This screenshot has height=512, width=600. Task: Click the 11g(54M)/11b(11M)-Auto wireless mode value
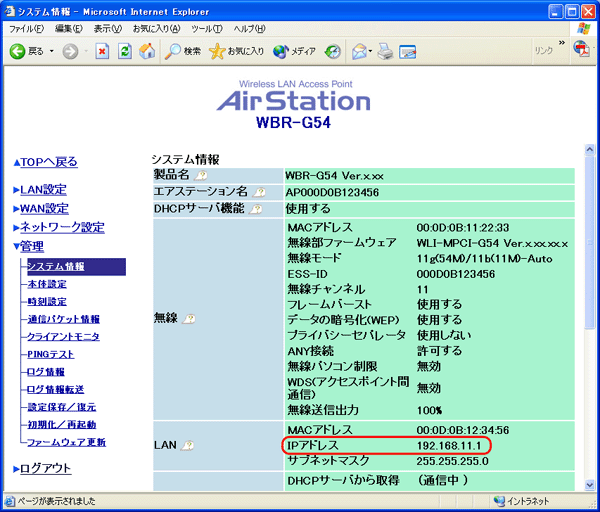484,259
